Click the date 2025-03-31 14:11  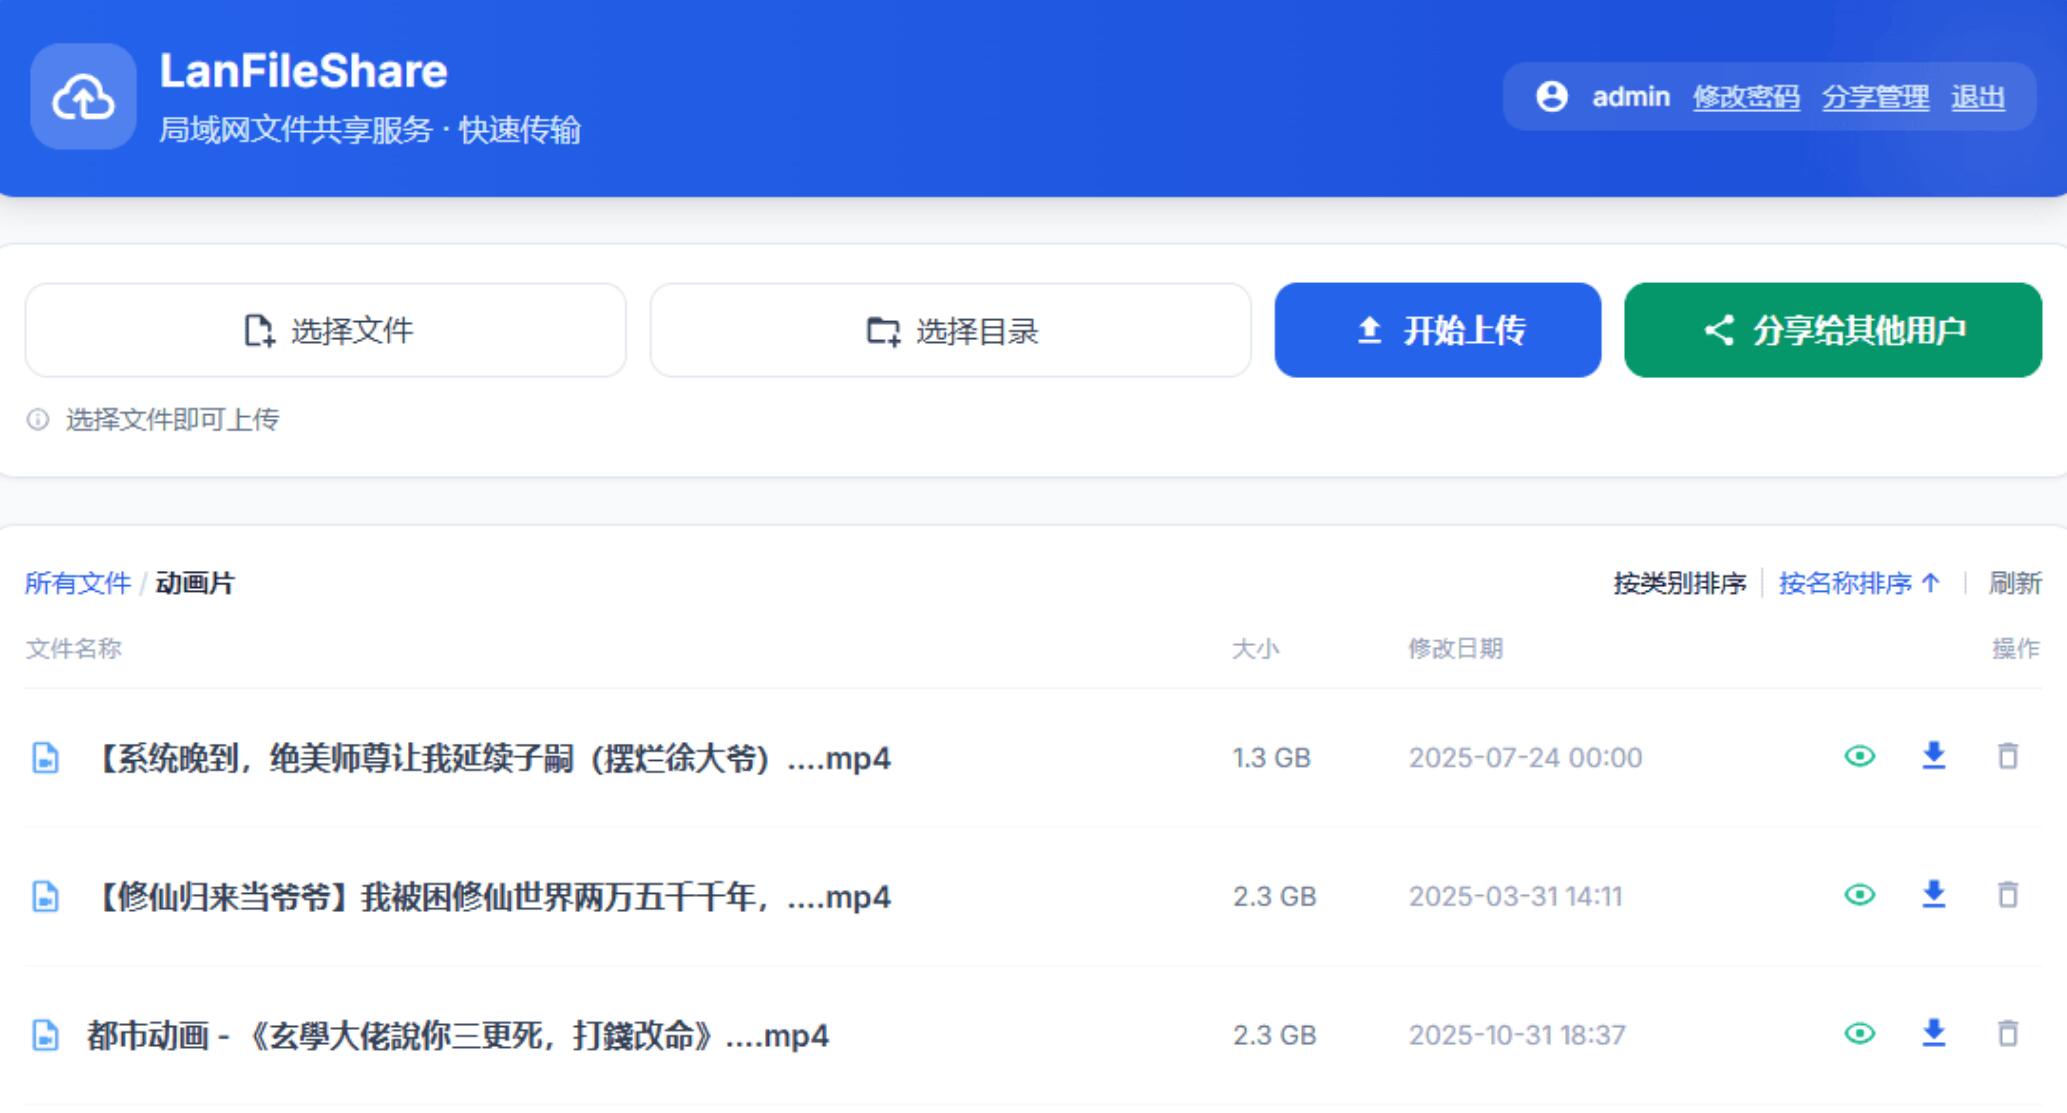(x=1516, y=896)
